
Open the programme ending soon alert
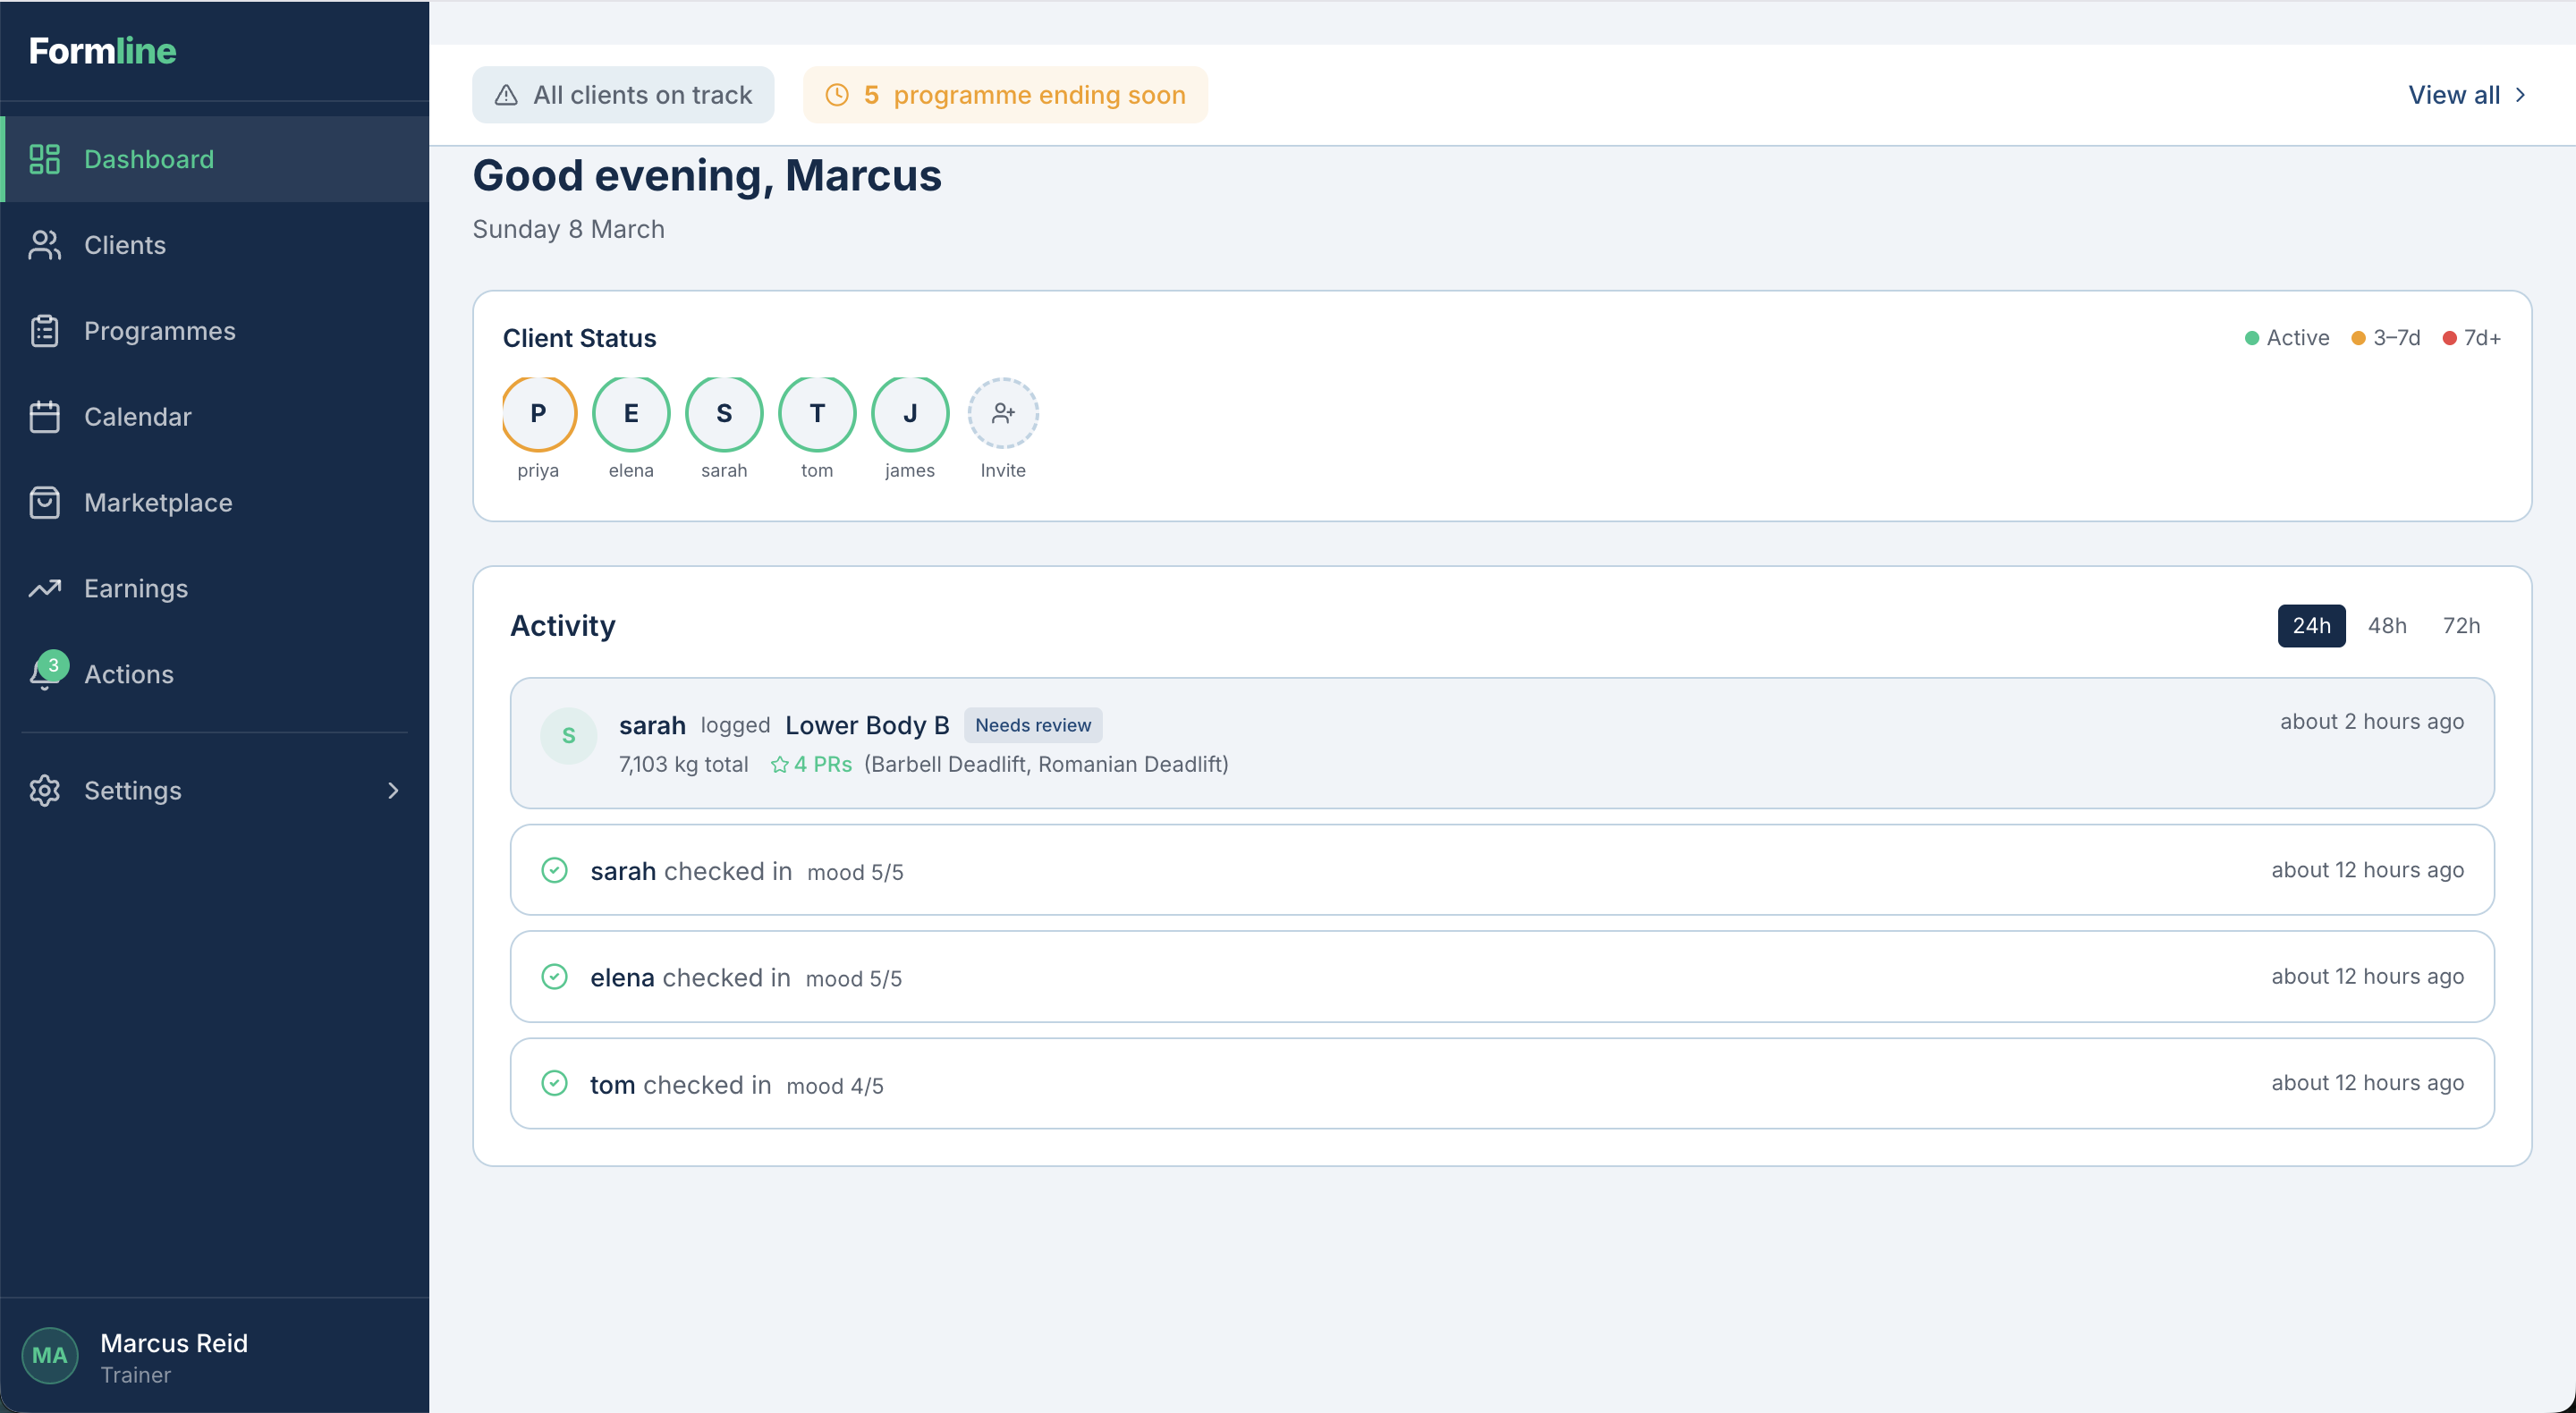1005,94
